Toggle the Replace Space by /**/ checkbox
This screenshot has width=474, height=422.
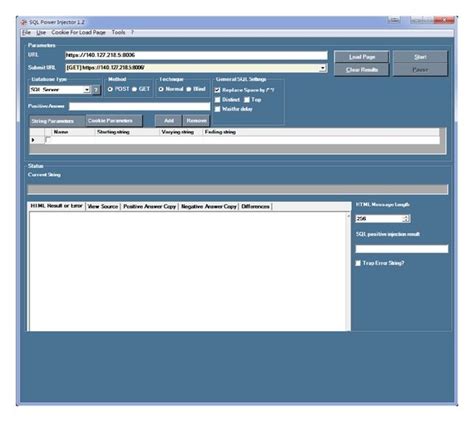(x=217, y=90)
